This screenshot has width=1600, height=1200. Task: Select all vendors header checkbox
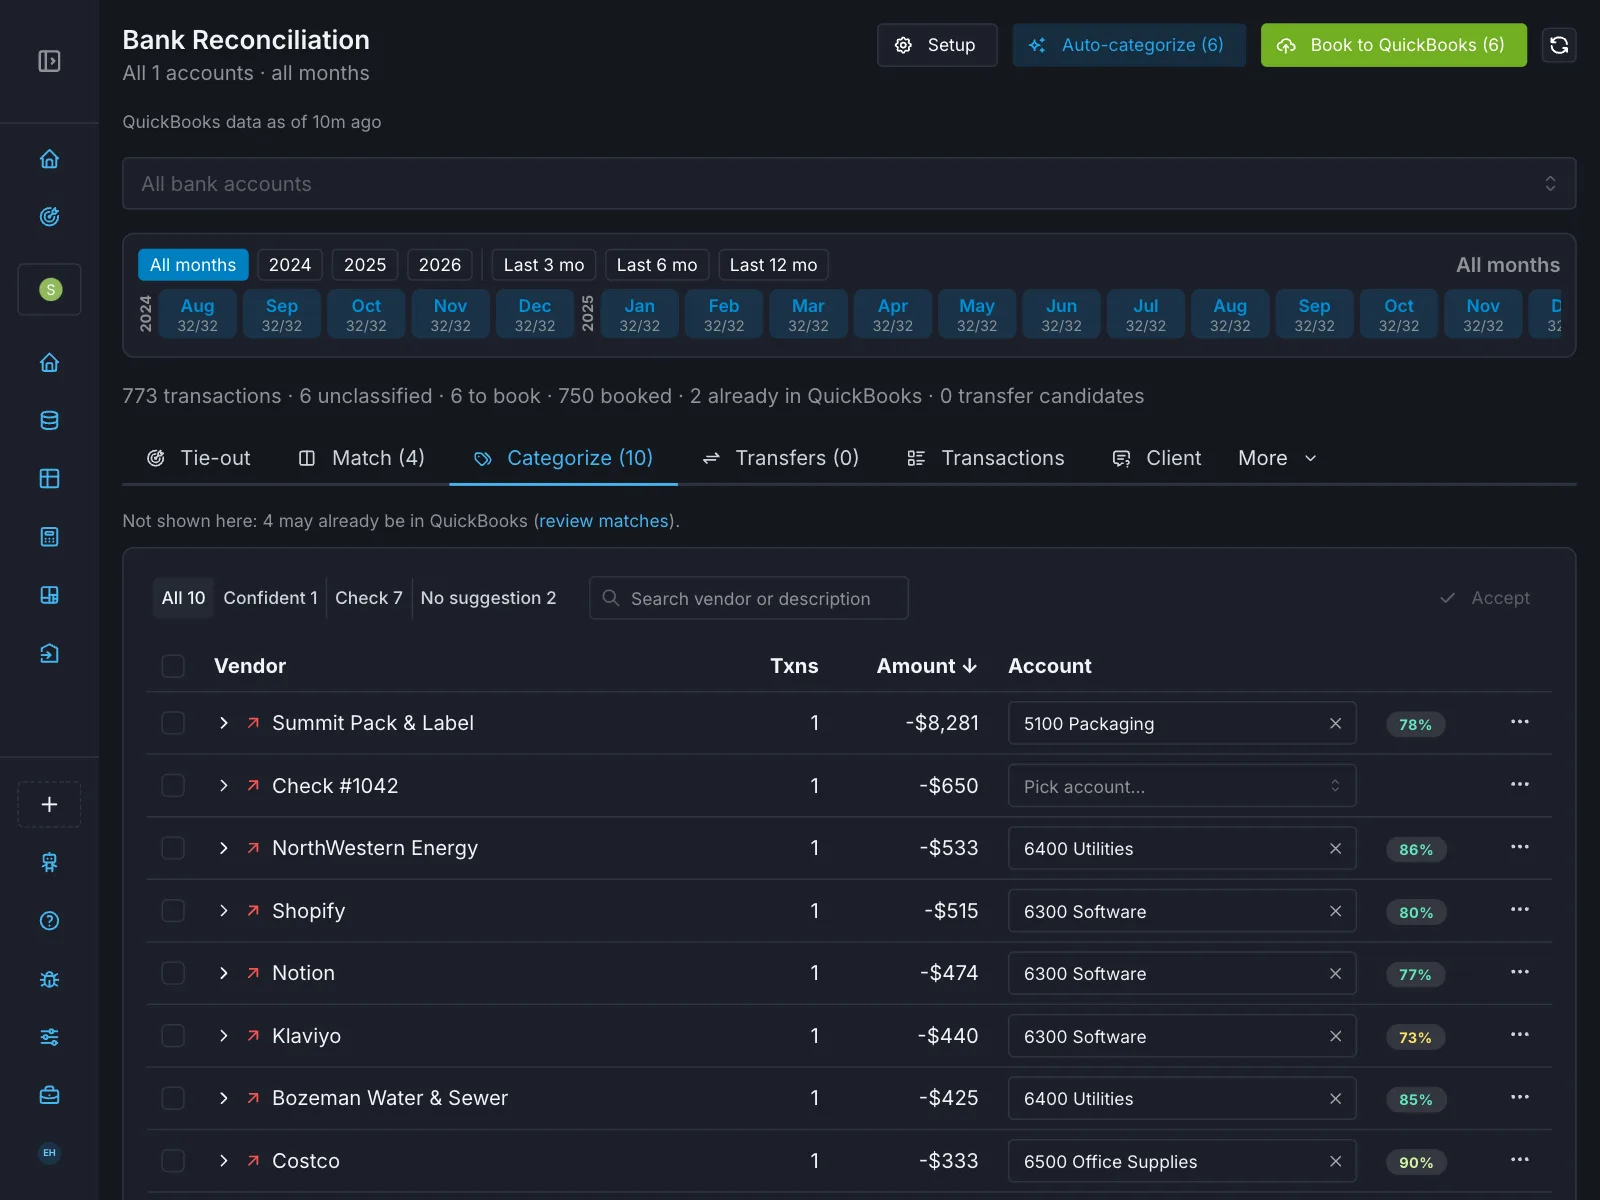(x=173, y=666)
